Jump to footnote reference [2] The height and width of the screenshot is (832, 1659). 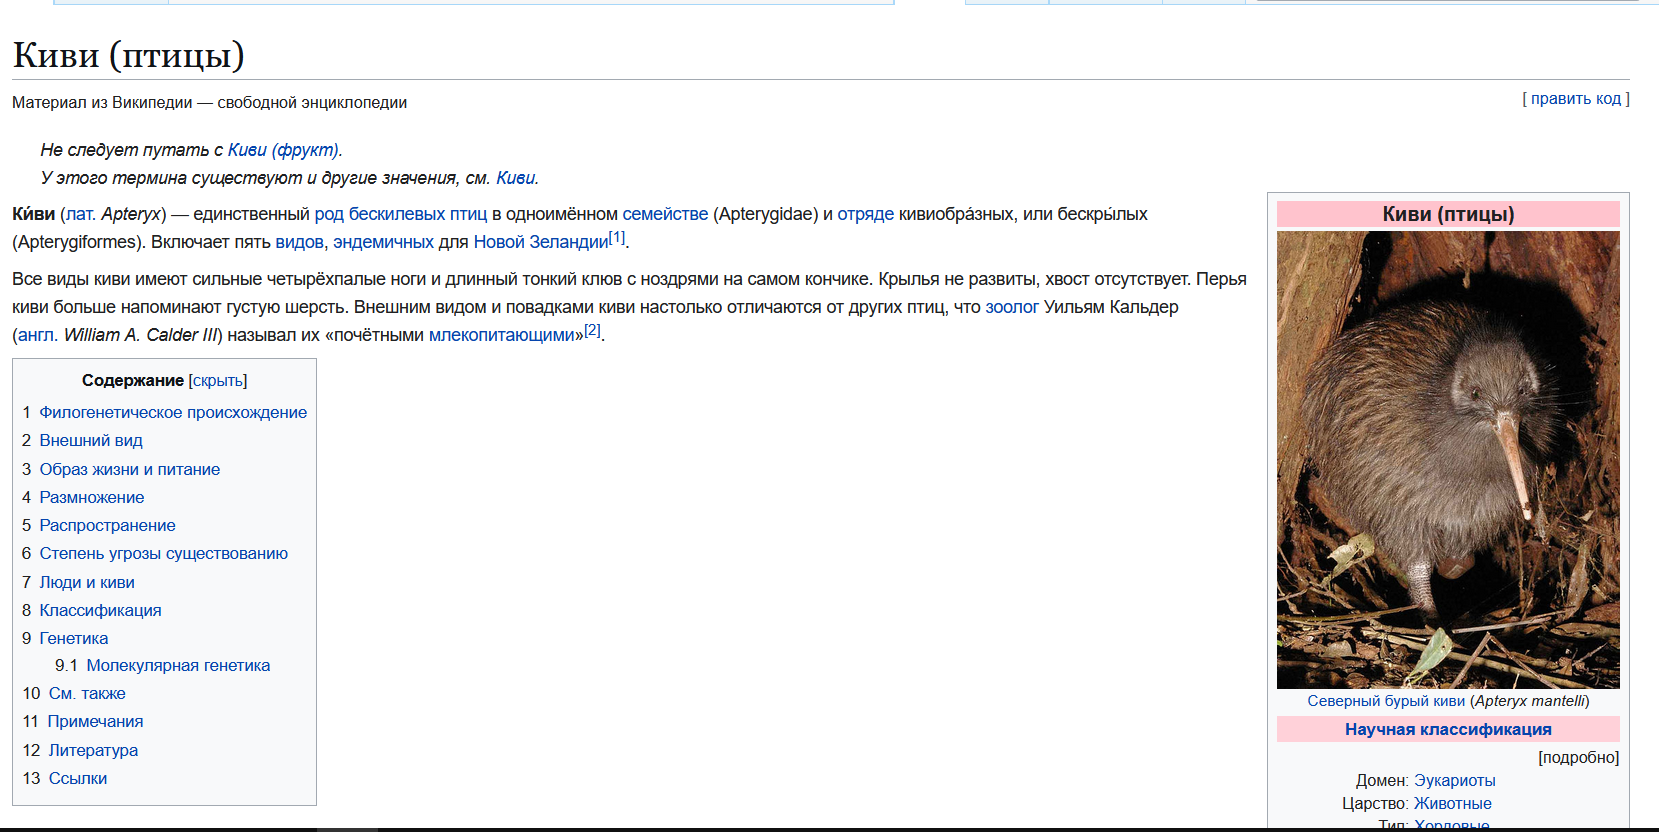592,330
